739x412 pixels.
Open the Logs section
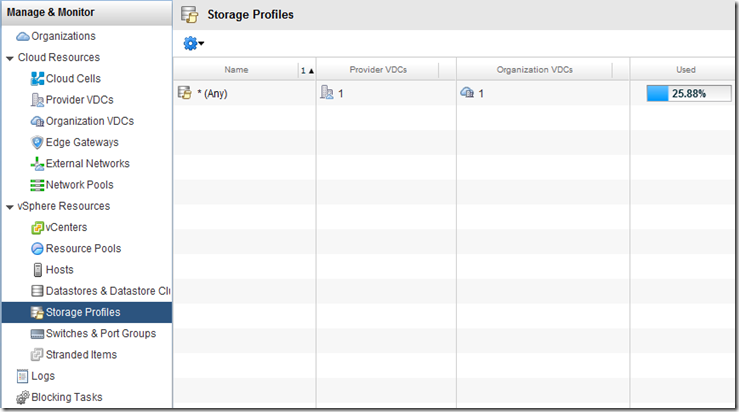(x=43, y=376)
